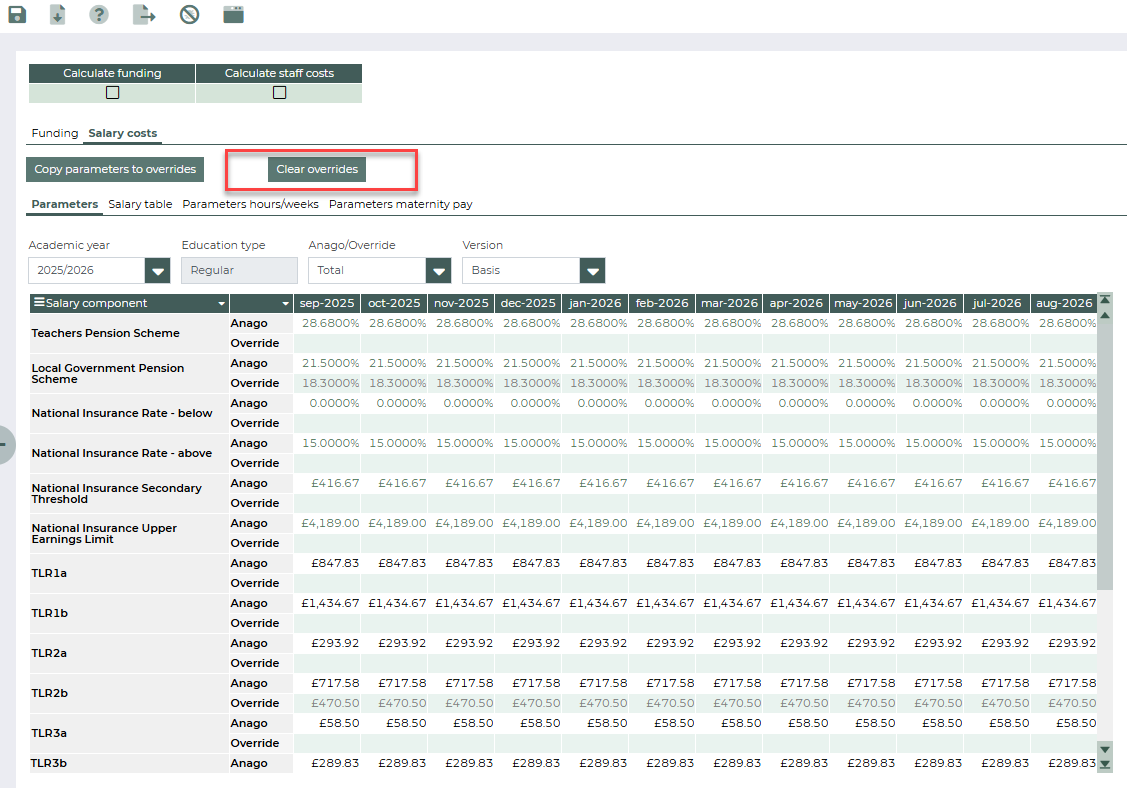Open the Salary component hamburger menu
Image resolution: width=1127 pixels, height=788 pixels.
pyautogui.click(x=39, y=303)
